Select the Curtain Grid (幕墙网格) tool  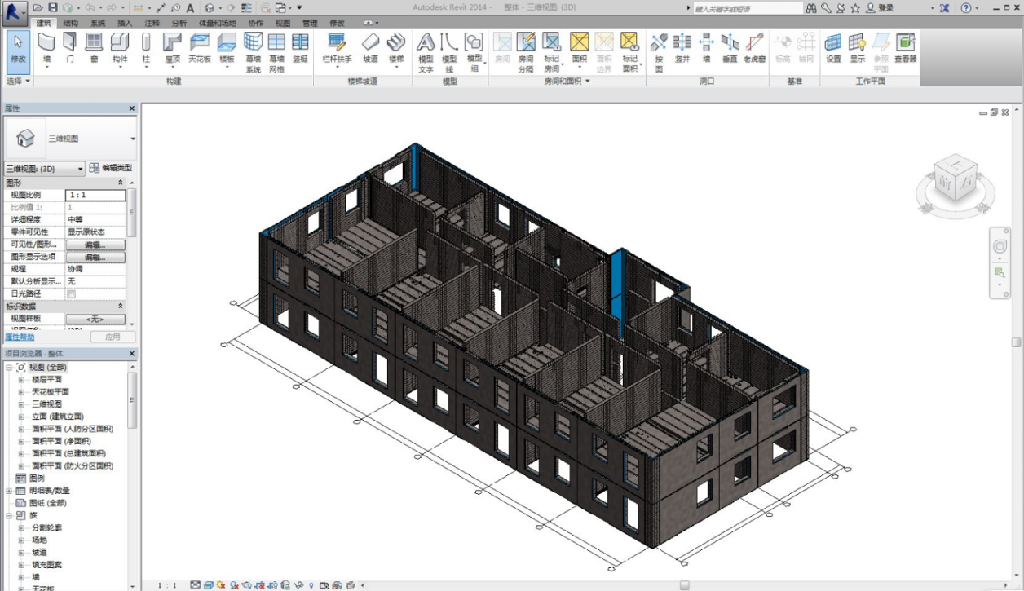[276, 52]
